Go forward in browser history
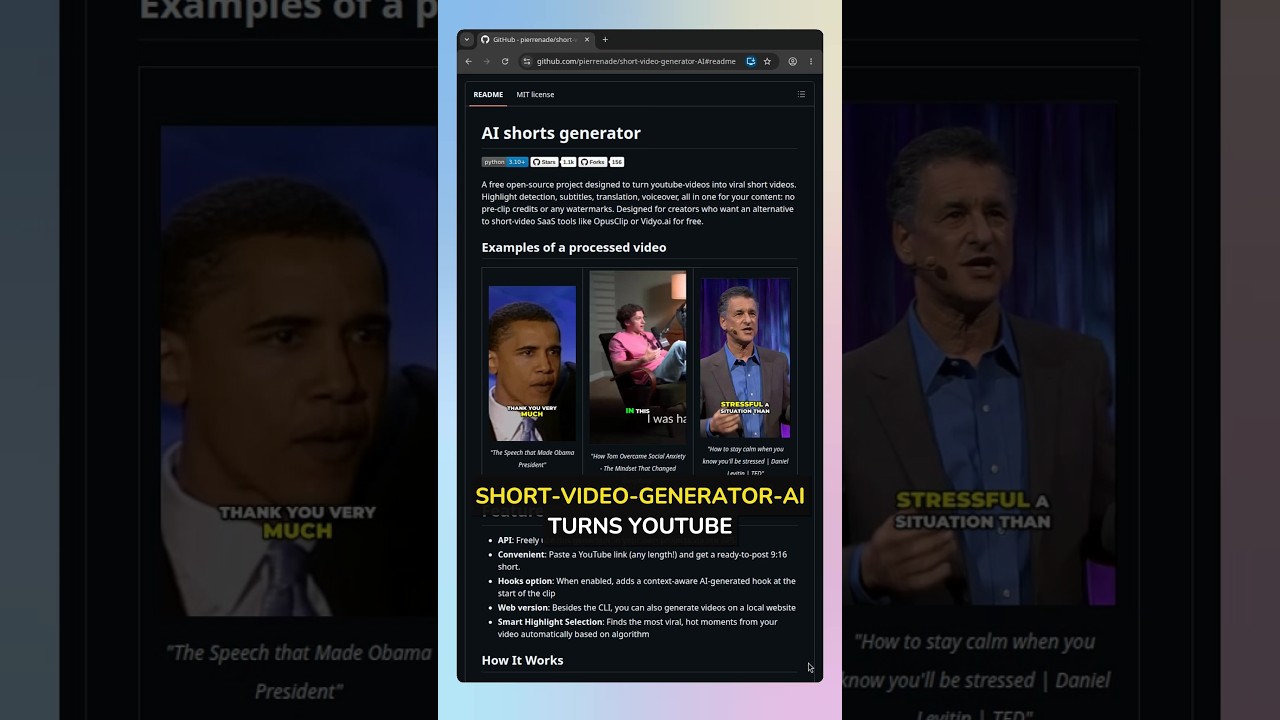The height and width of the screenshot is (720, 1280). (x=487, y=61)
